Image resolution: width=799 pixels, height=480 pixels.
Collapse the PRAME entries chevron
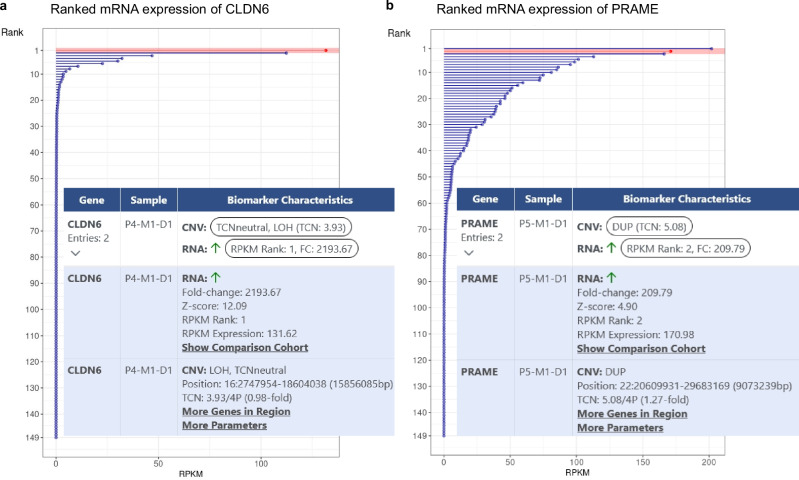point(469,252)
